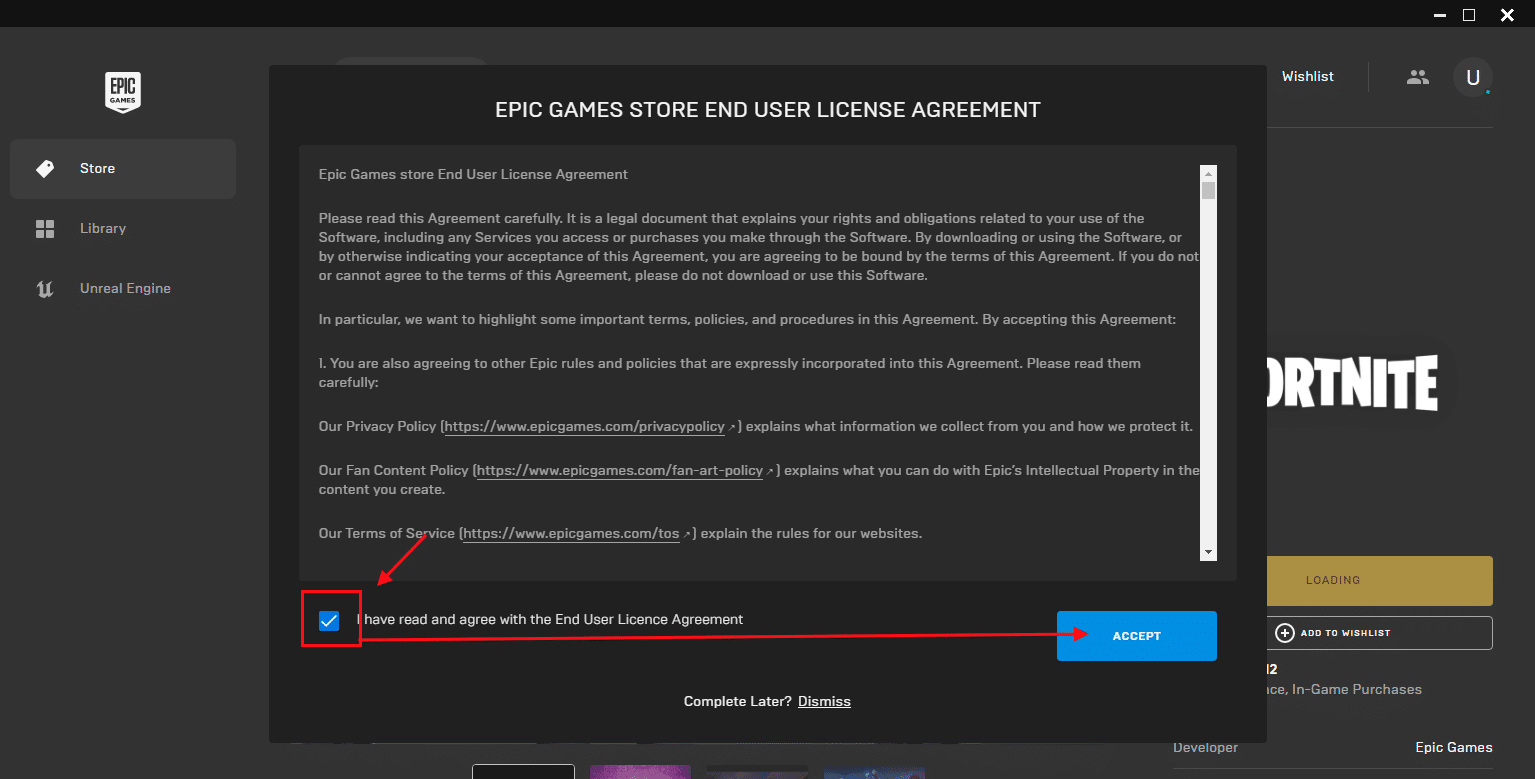The height and width of the screenshot is (779, 1535).
Task: Select Store in the sidebar
Action: 123,169
